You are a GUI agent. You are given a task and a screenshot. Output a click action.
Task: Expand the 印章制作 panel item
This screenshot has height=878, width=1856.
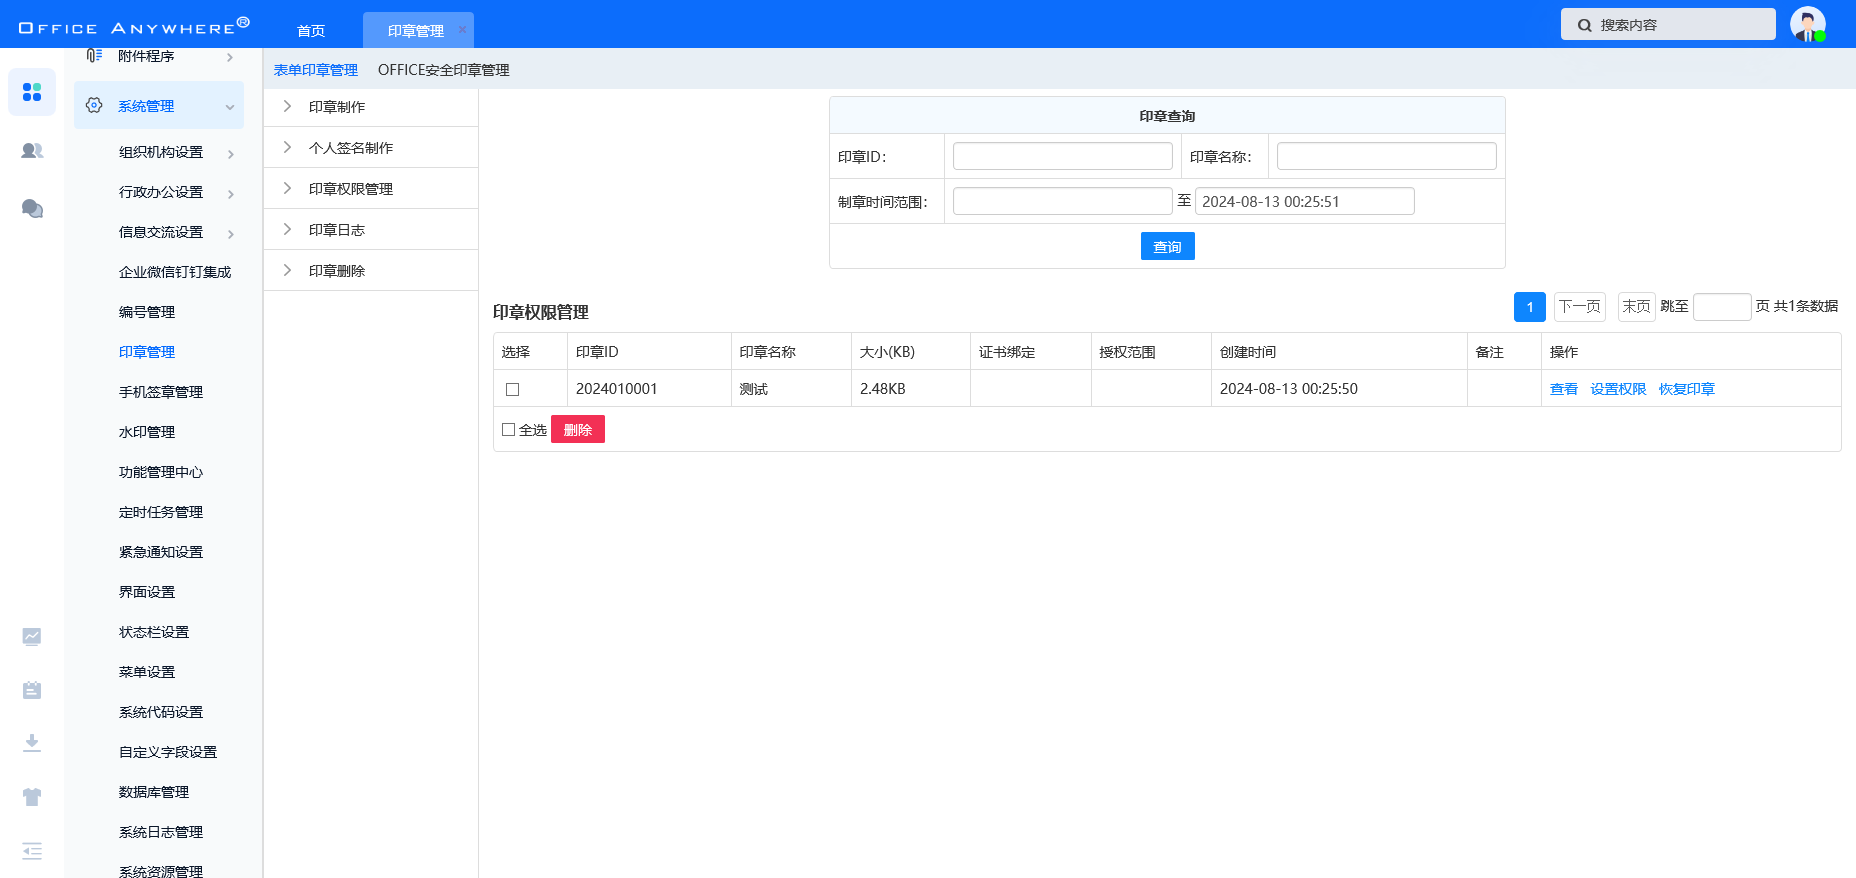288,107
